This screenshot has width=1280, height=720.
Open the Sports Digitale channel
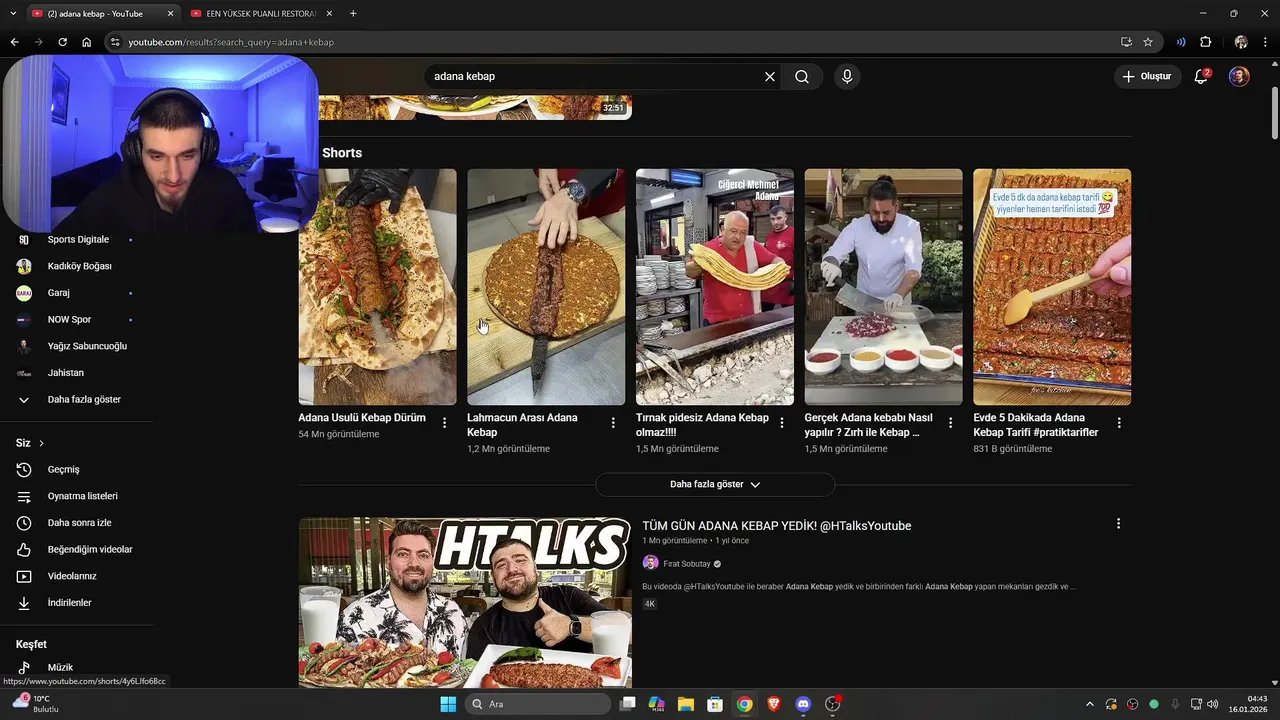77,240
